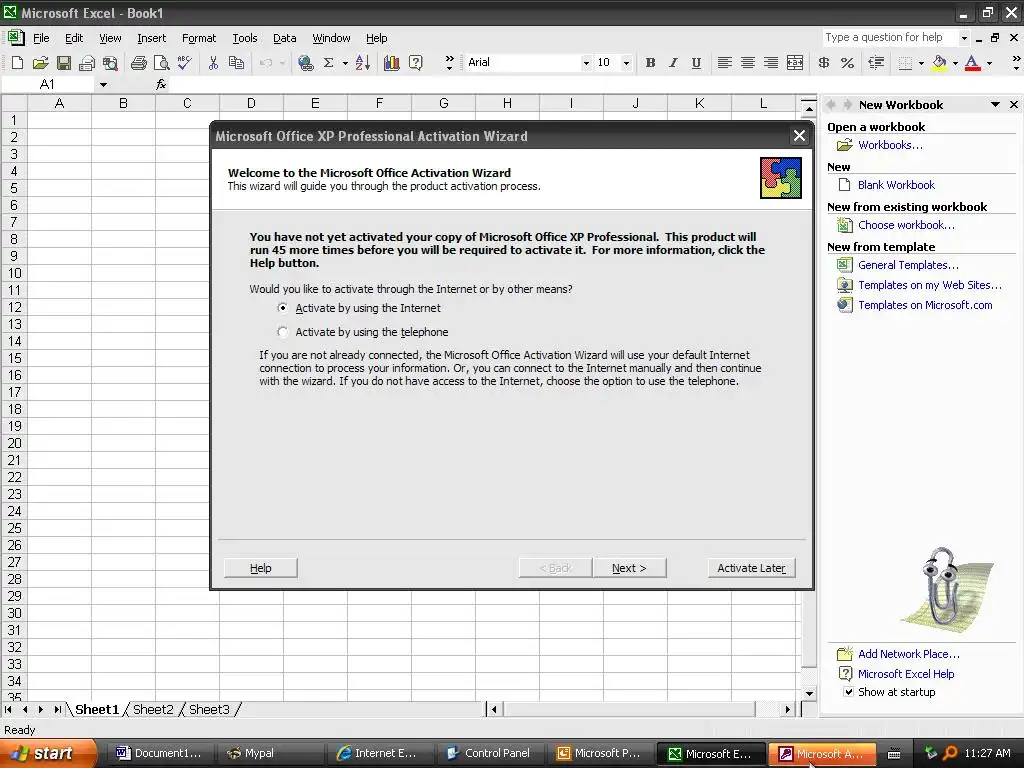
Task: Open the Font size dropdown
Action: (x=626, y=63)
